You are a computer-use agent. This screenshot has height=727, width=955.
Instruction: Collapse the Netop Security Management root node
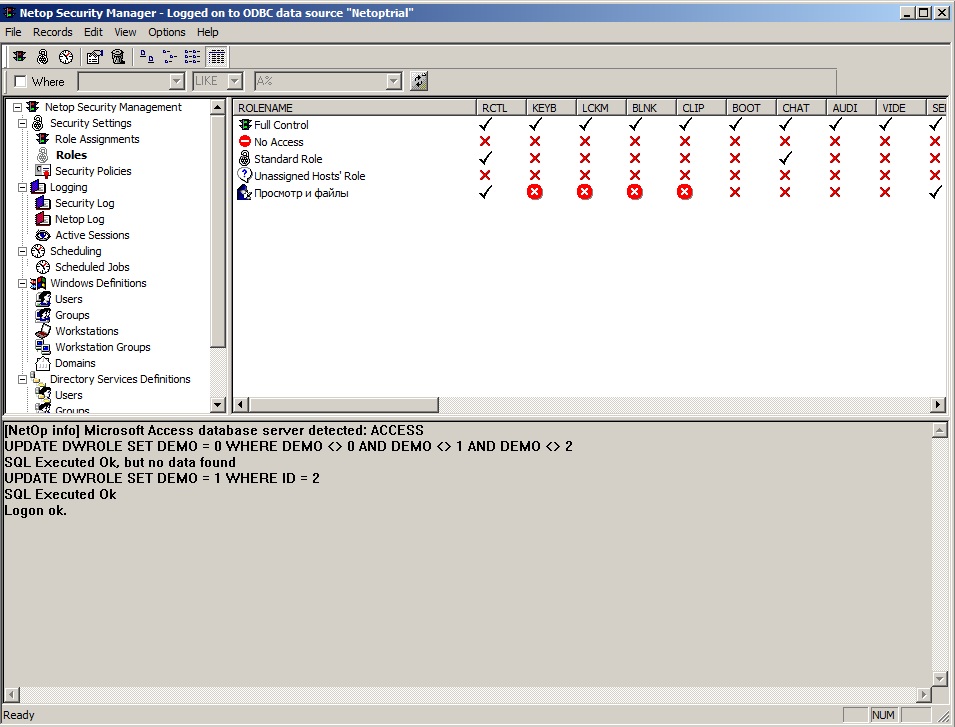(x=18, y=107)
